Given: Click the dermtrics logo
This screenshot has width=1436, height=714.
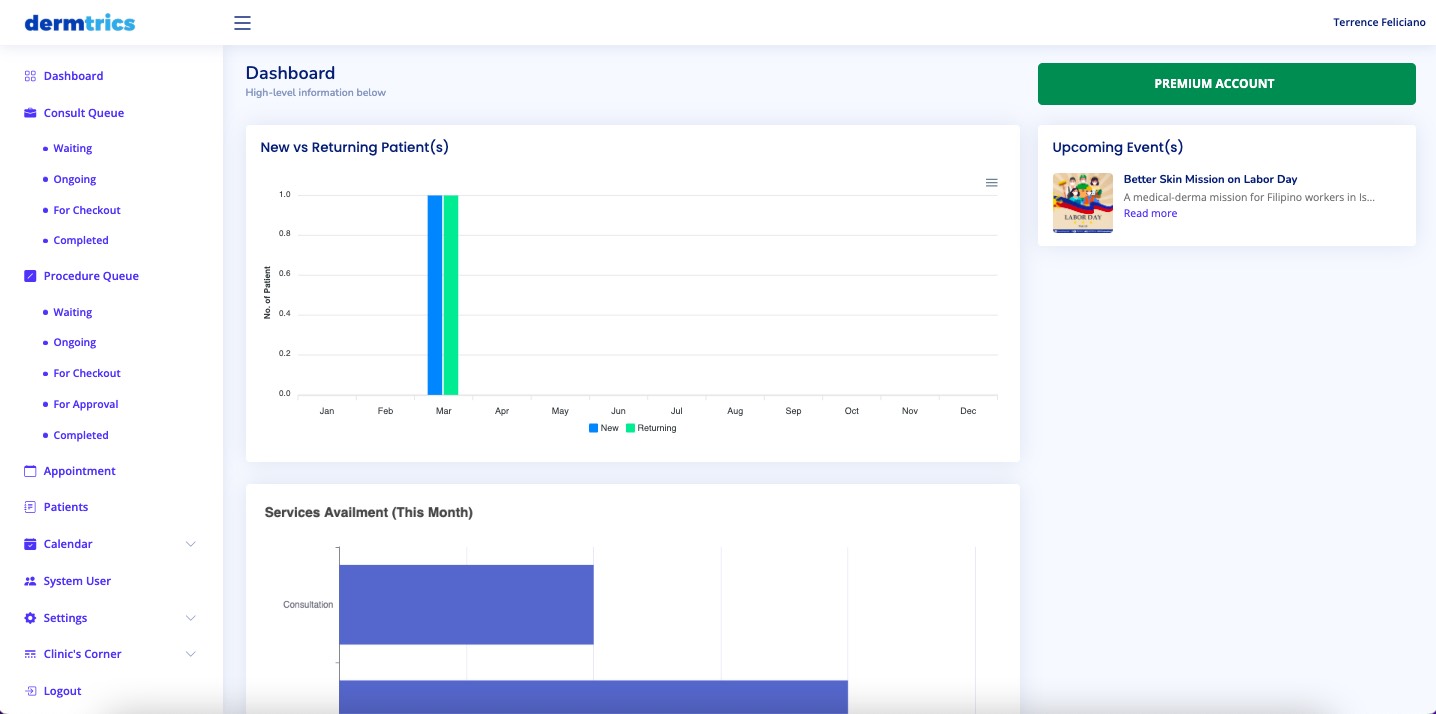Looking at the screenshot, I should coord(79,22).
